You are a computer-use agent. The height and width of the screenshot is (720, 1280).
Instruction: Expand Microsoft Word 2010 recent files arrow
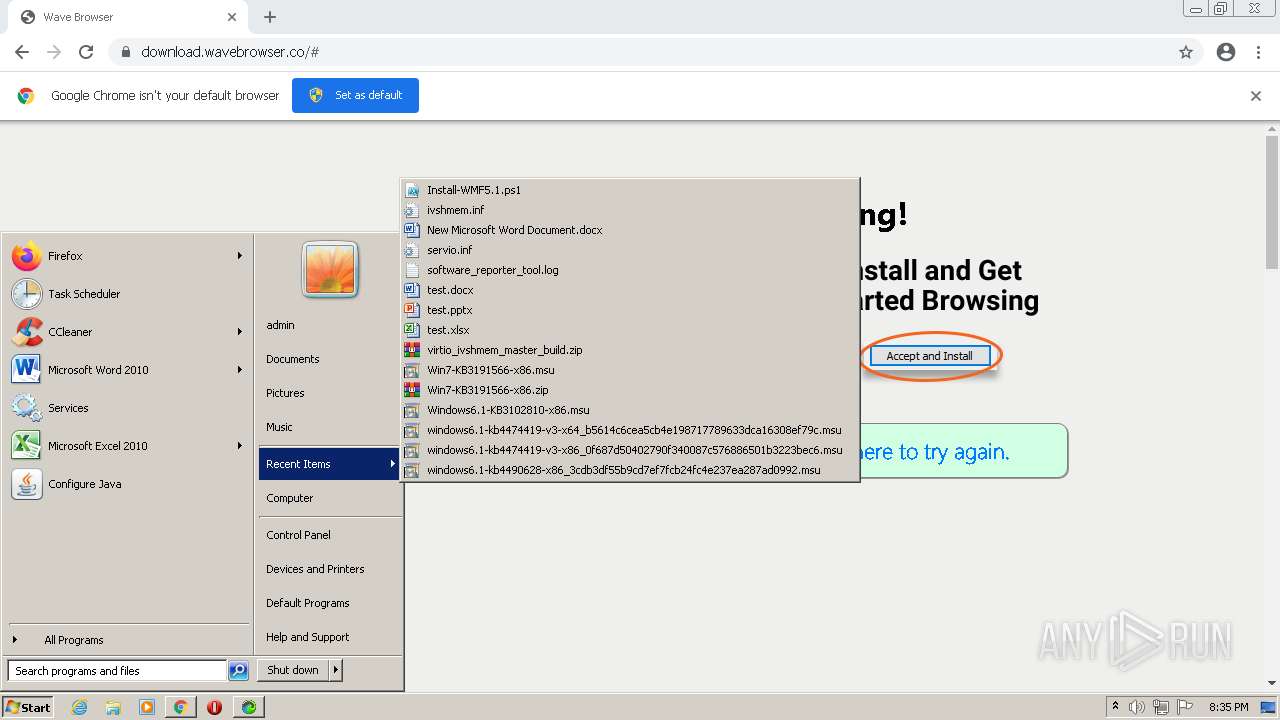point(240,370)
